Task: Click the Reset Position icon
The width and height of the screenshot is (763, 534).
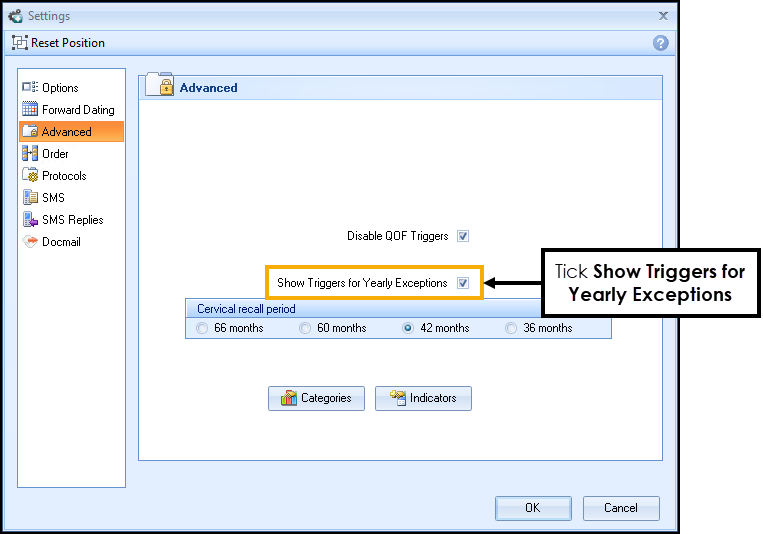Action: [x=19, y=43]
